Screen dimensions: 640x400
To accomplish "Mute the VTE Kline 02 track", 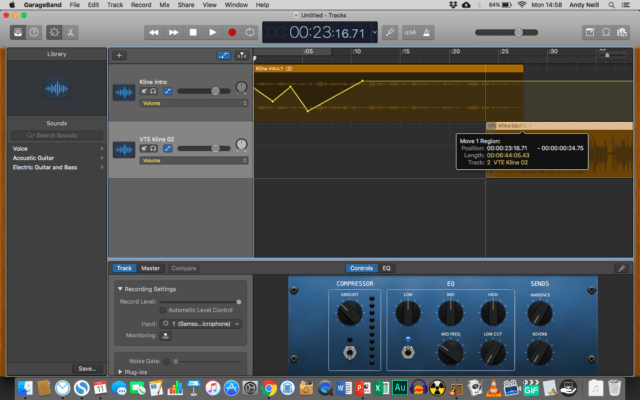I will 144,149.
